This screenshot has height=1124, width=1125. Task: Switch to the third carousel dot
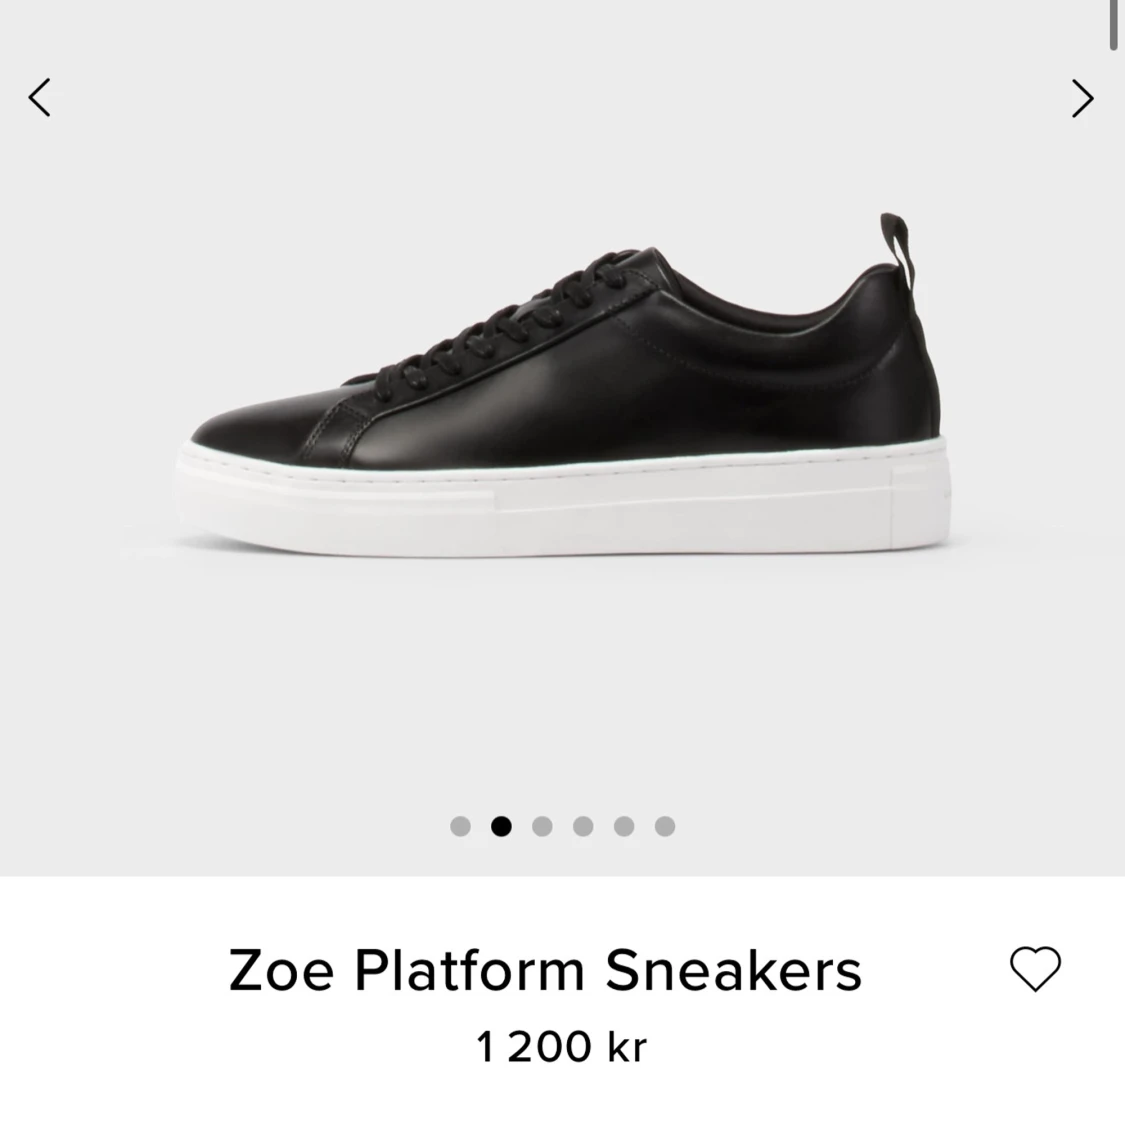point(542,826)
